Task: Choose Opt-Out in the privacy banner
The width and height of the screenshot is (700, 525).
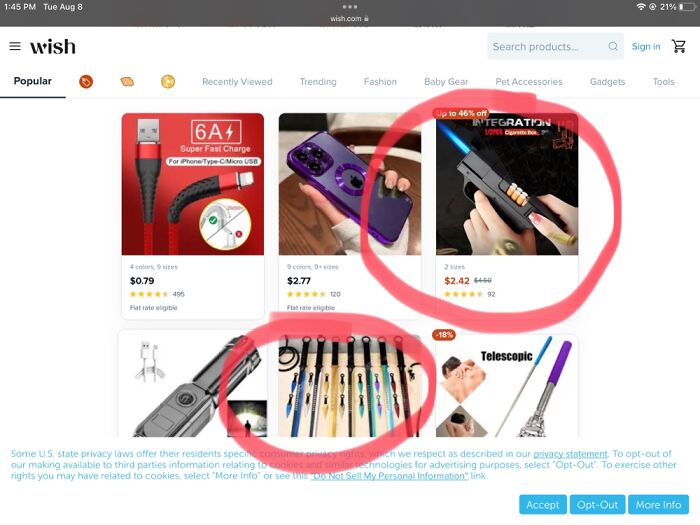Action: [597, 504]
